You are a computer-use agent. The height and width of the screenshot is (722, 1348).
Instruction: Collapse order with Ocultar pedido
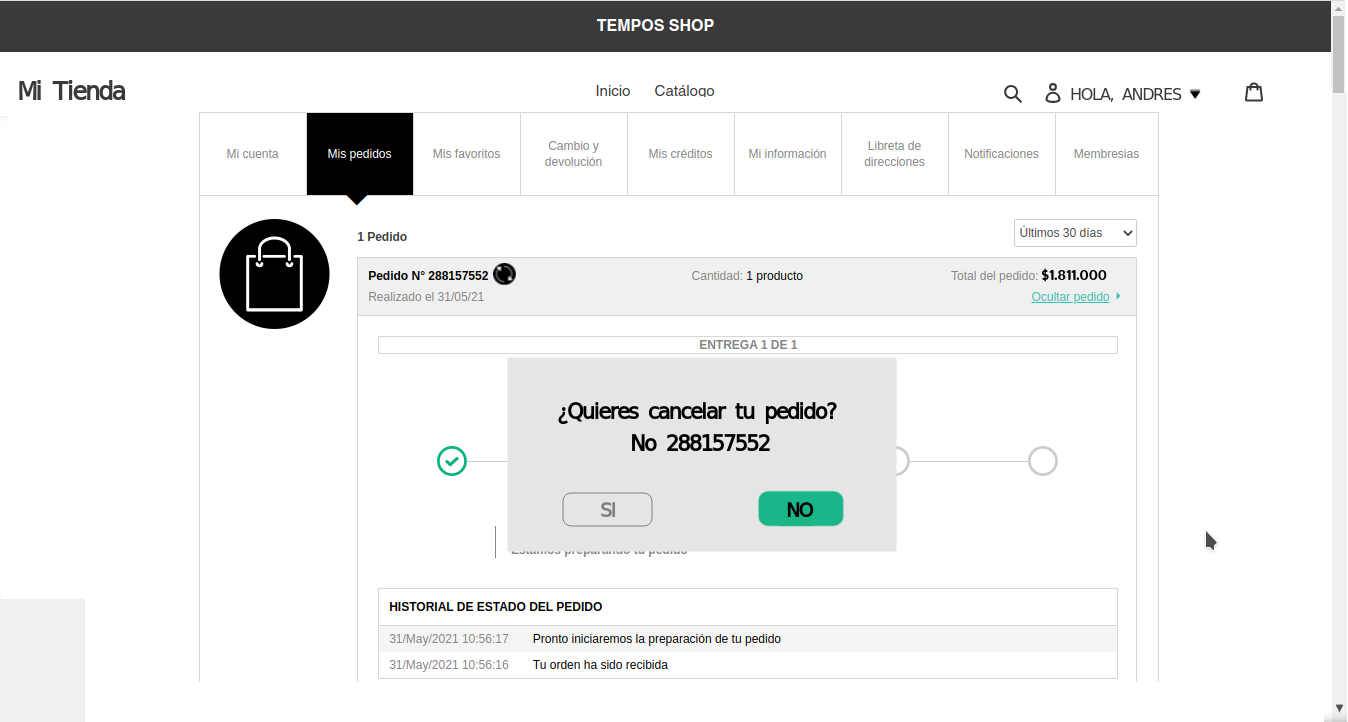[x=1070, y=297]
